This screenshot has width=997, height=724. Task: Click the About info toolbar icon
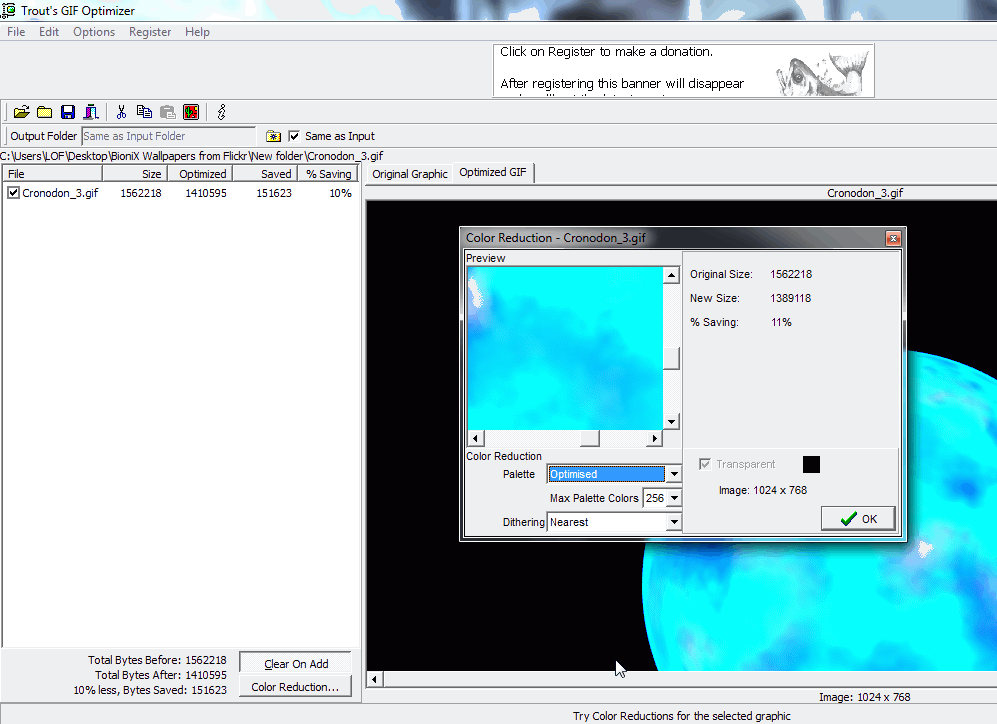(x=221, y=113)
